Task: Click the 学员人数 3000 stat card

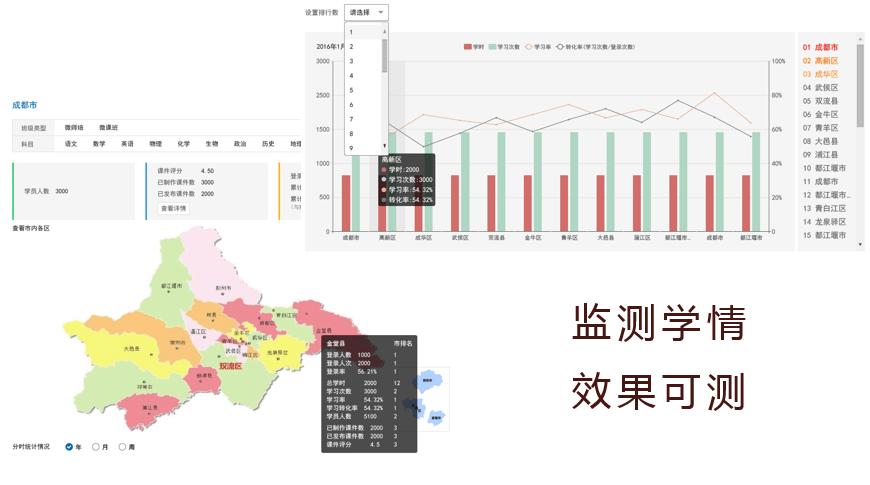Action: click(74, 191)
